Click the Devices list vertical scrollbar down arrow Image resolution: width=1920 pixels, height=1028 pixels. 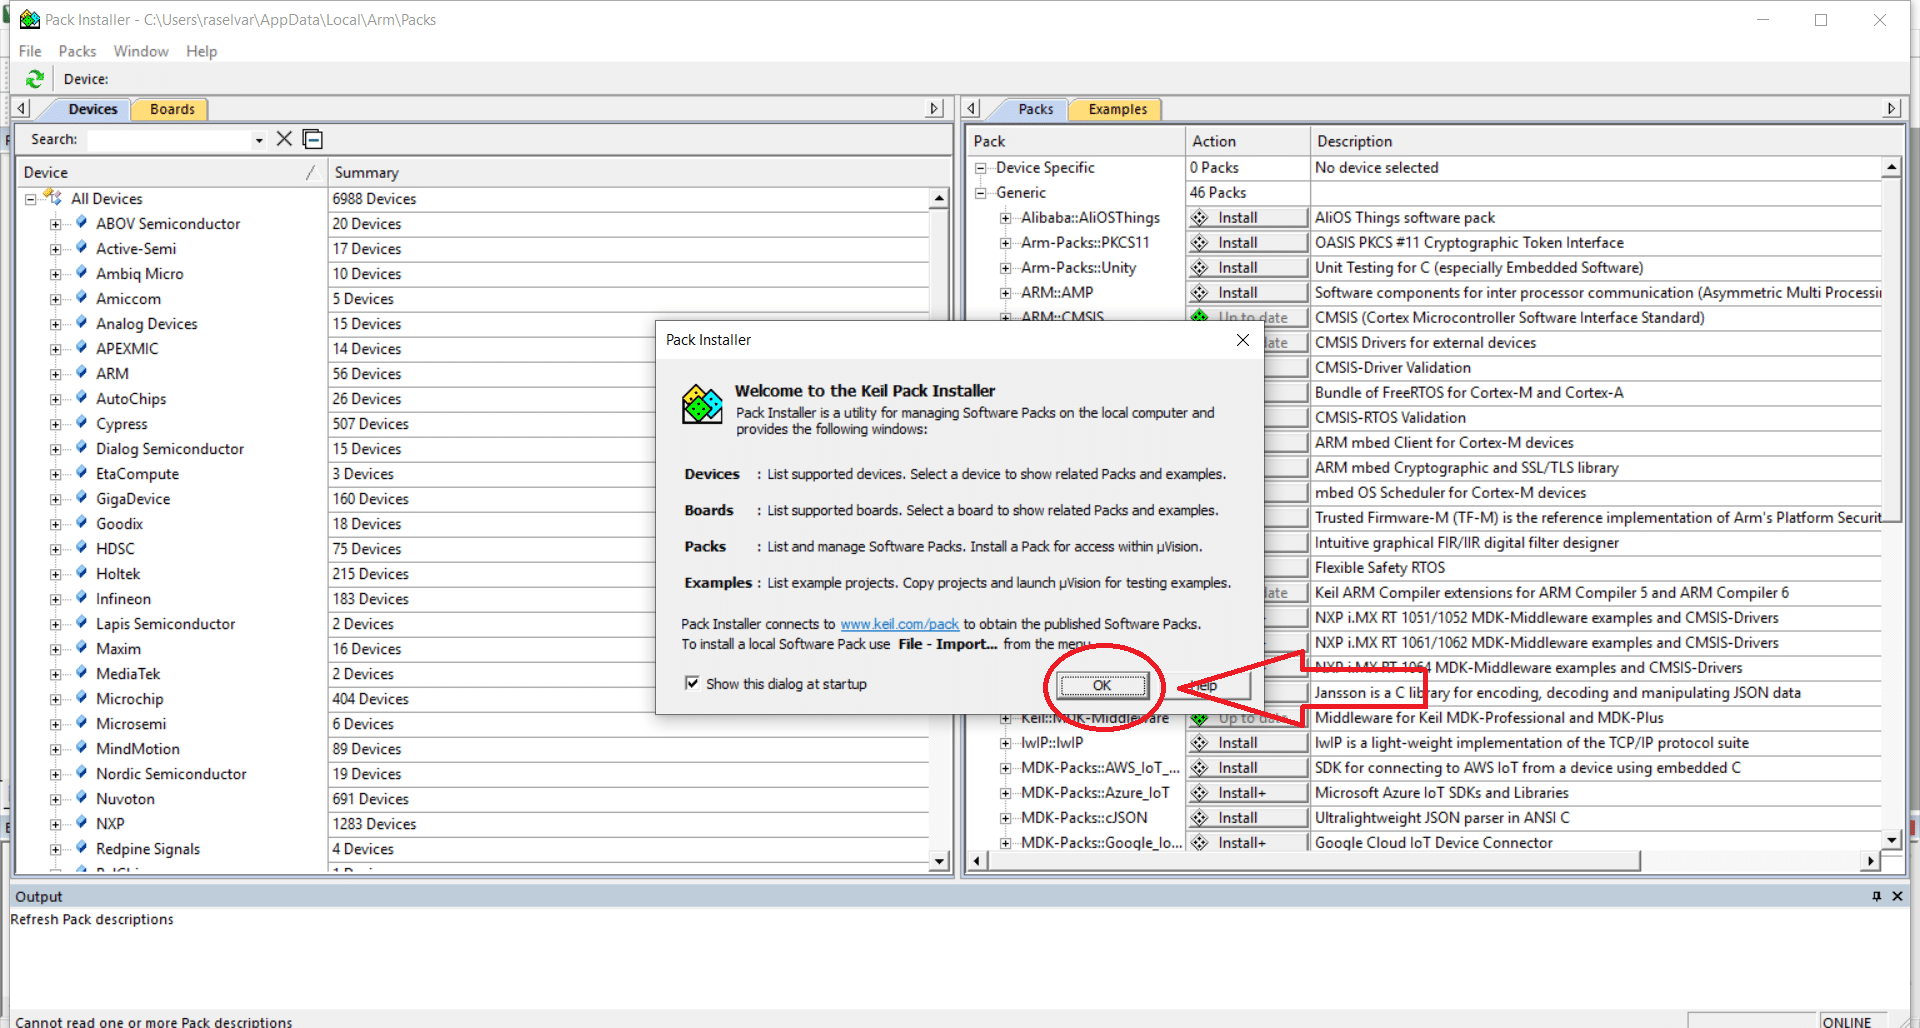tap(939, 861)
